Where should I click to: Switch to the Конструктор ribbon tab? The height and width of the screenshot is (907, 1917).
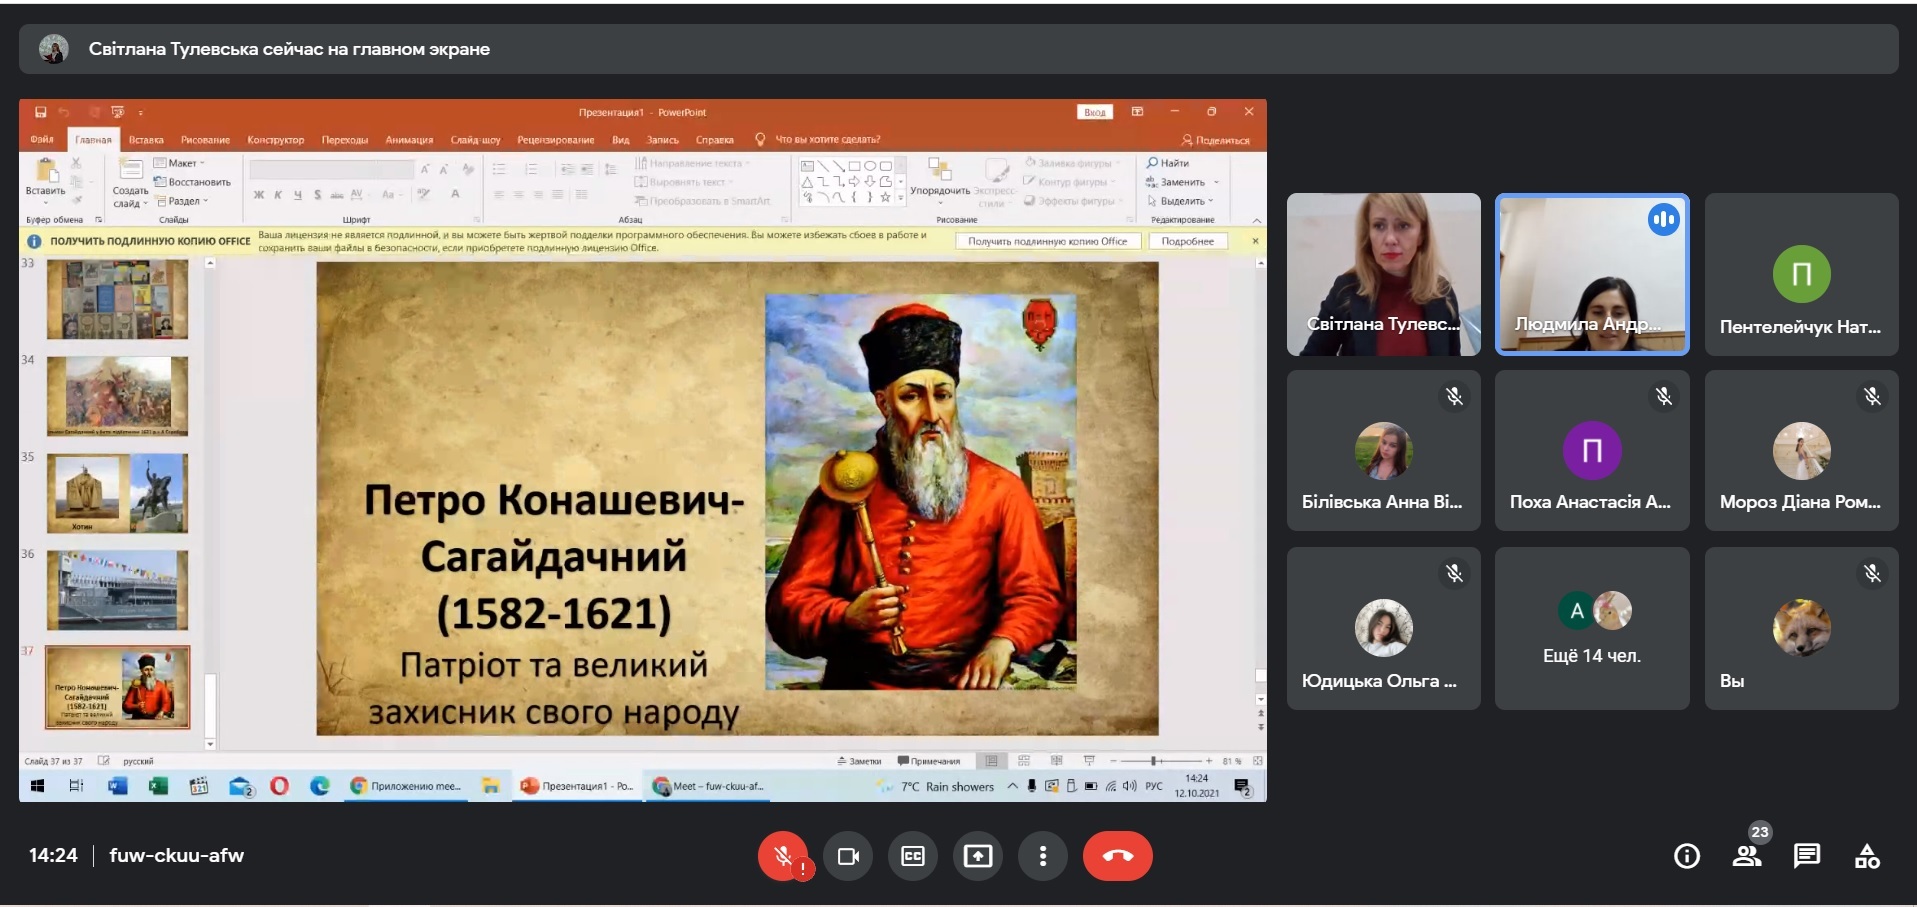(x=275, y=140)
